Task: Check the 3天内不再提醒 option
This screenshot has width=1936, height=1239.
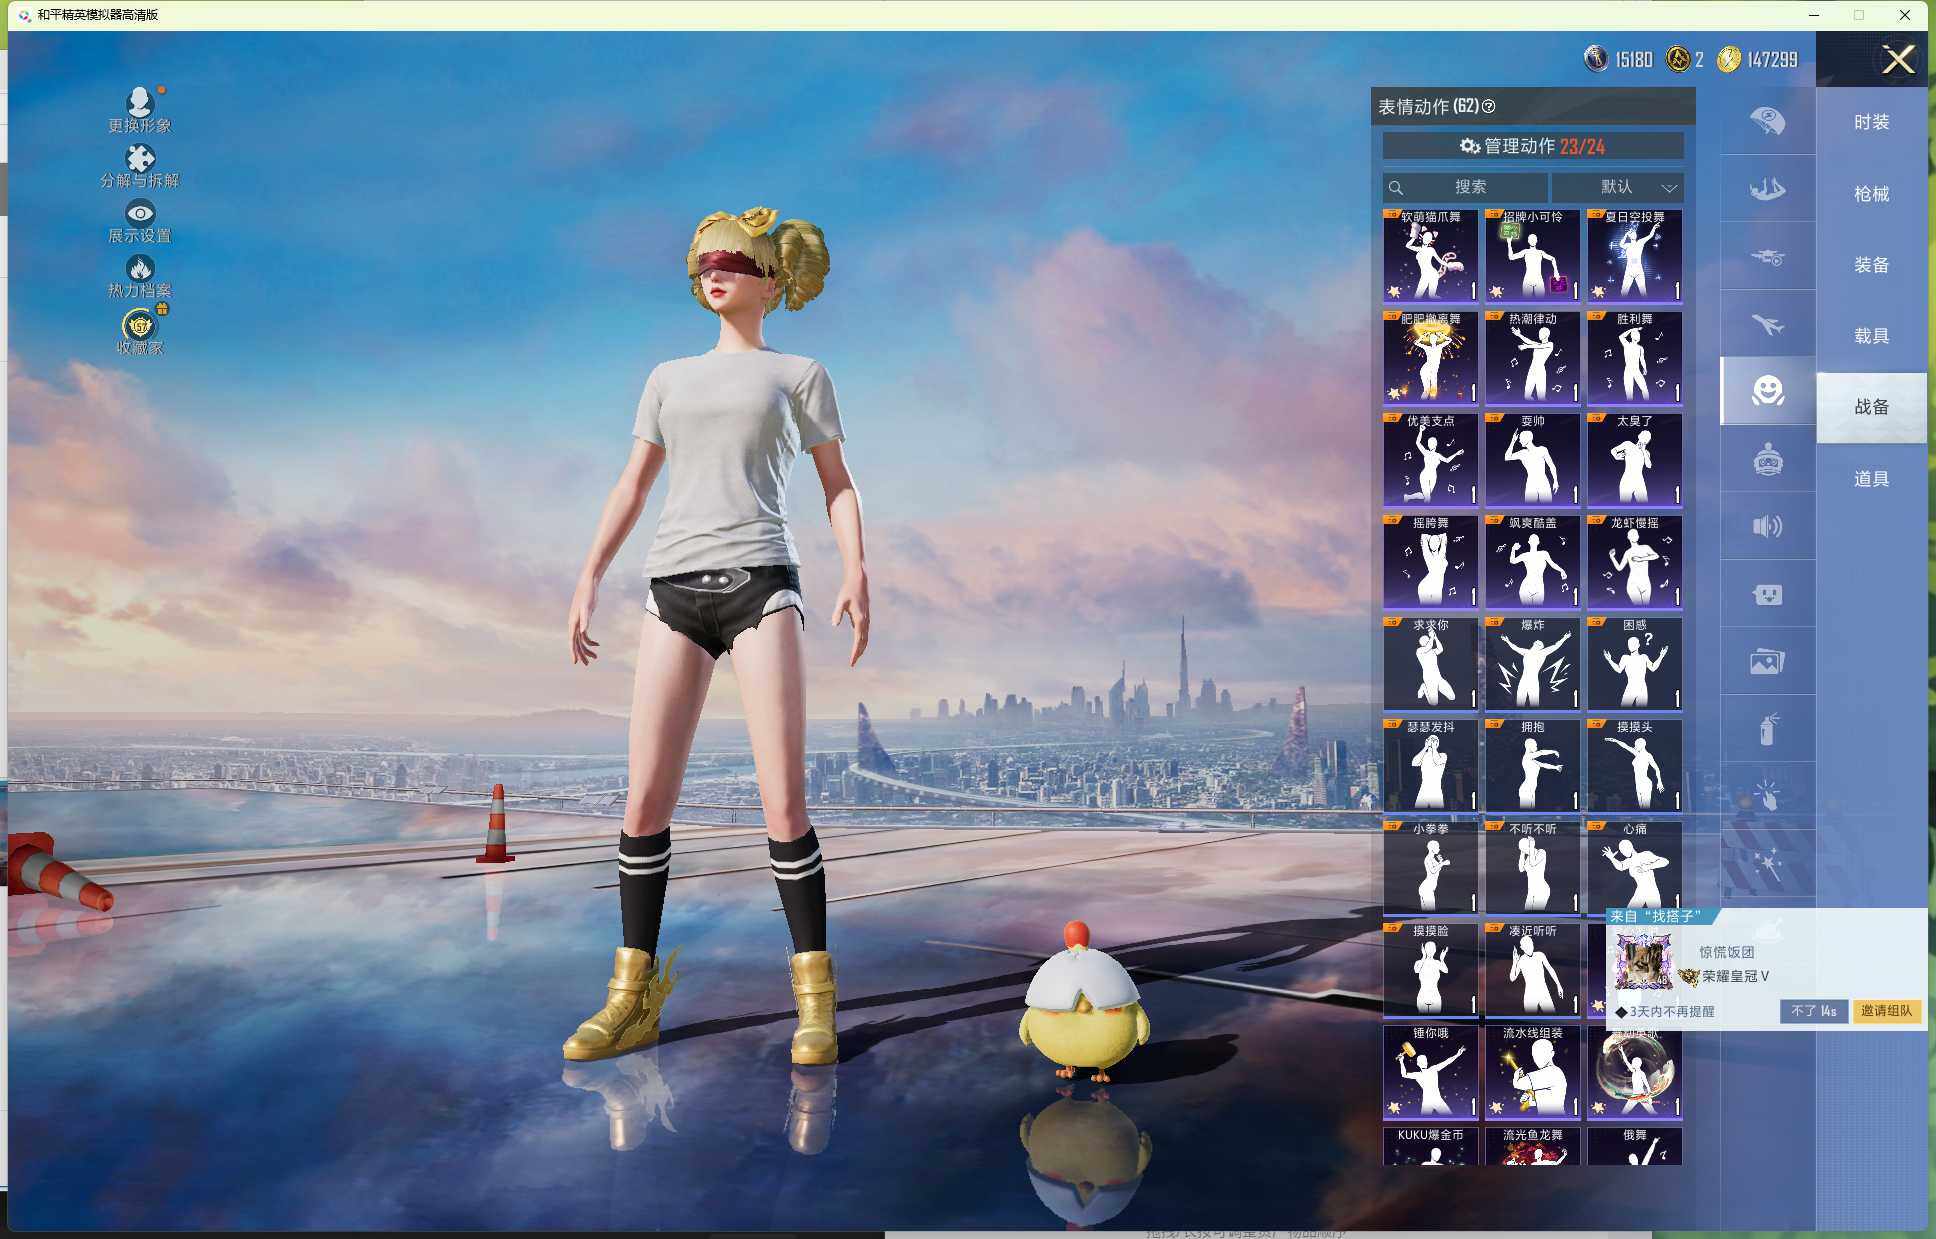Action: click(1622, 1012)
